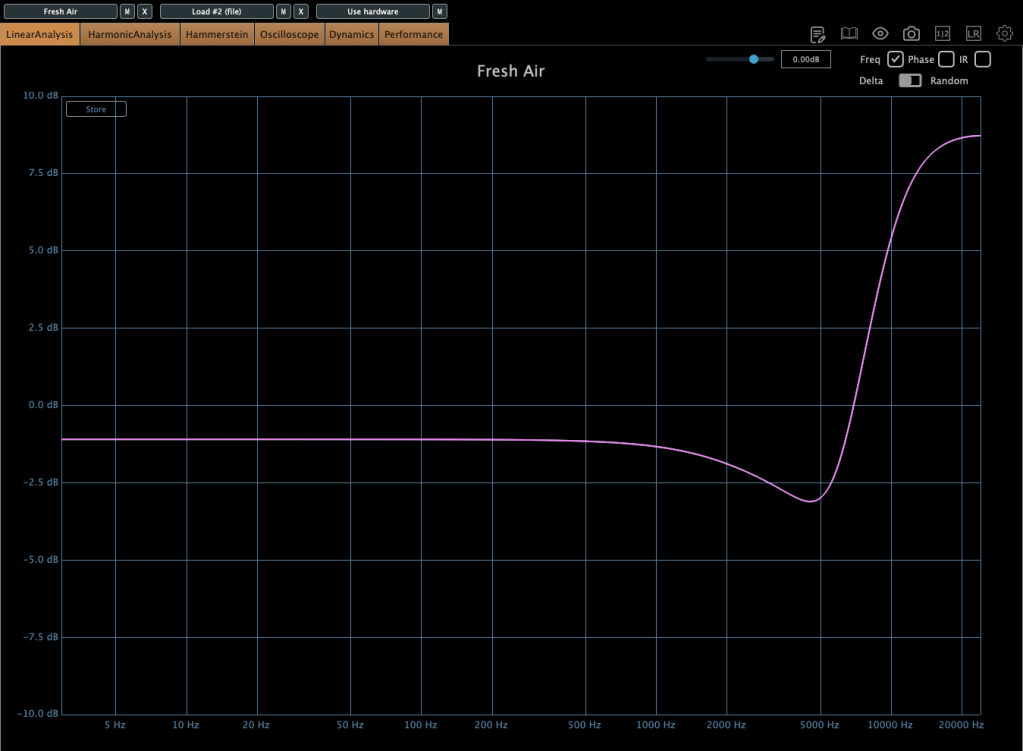The width and height of the screenshot is (1023, 751).
Task: Open the Use hardware slot
Action: point(372,12)
